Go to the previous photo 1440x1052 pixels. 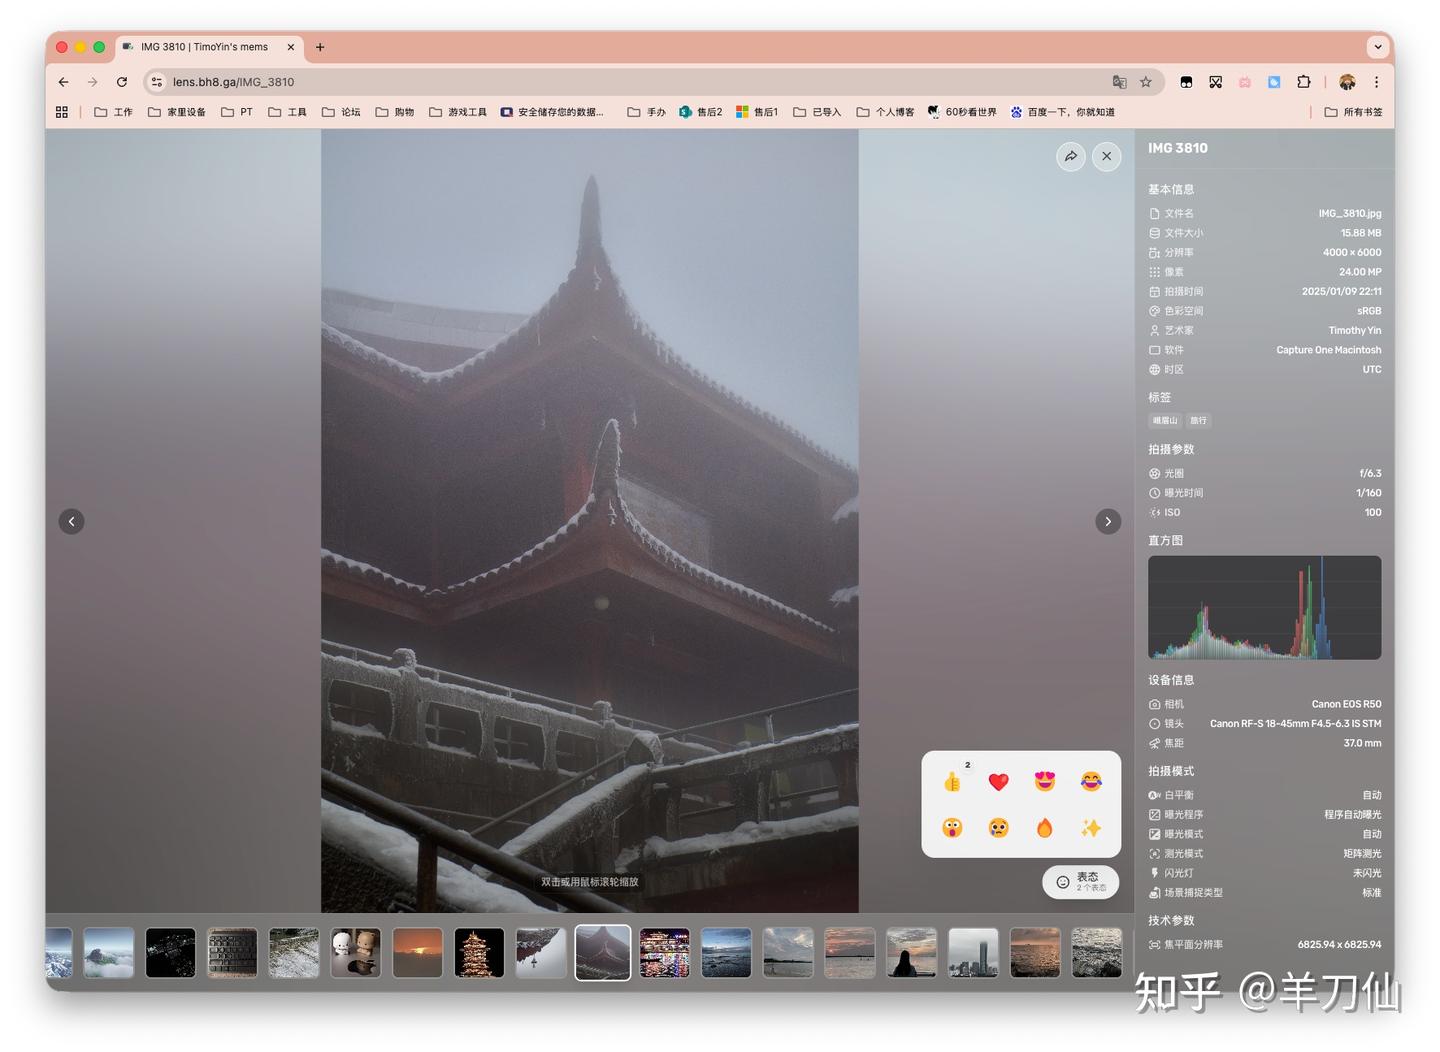[x=72, y=521]
